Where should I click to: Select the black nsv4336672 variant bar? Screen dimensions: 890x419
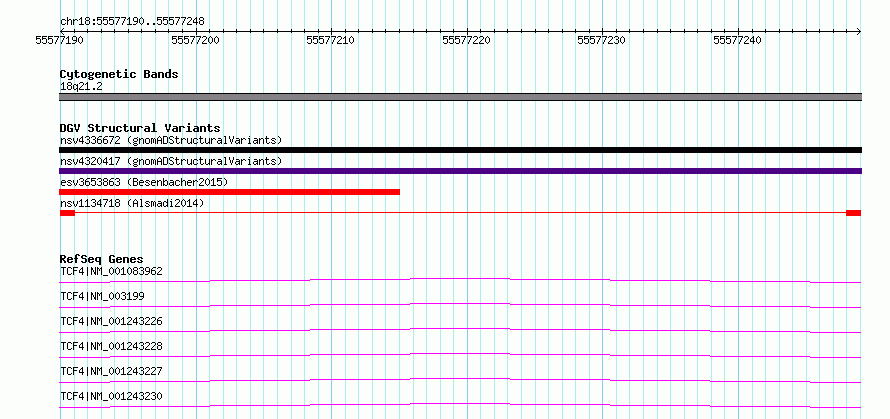coord(460,150)
